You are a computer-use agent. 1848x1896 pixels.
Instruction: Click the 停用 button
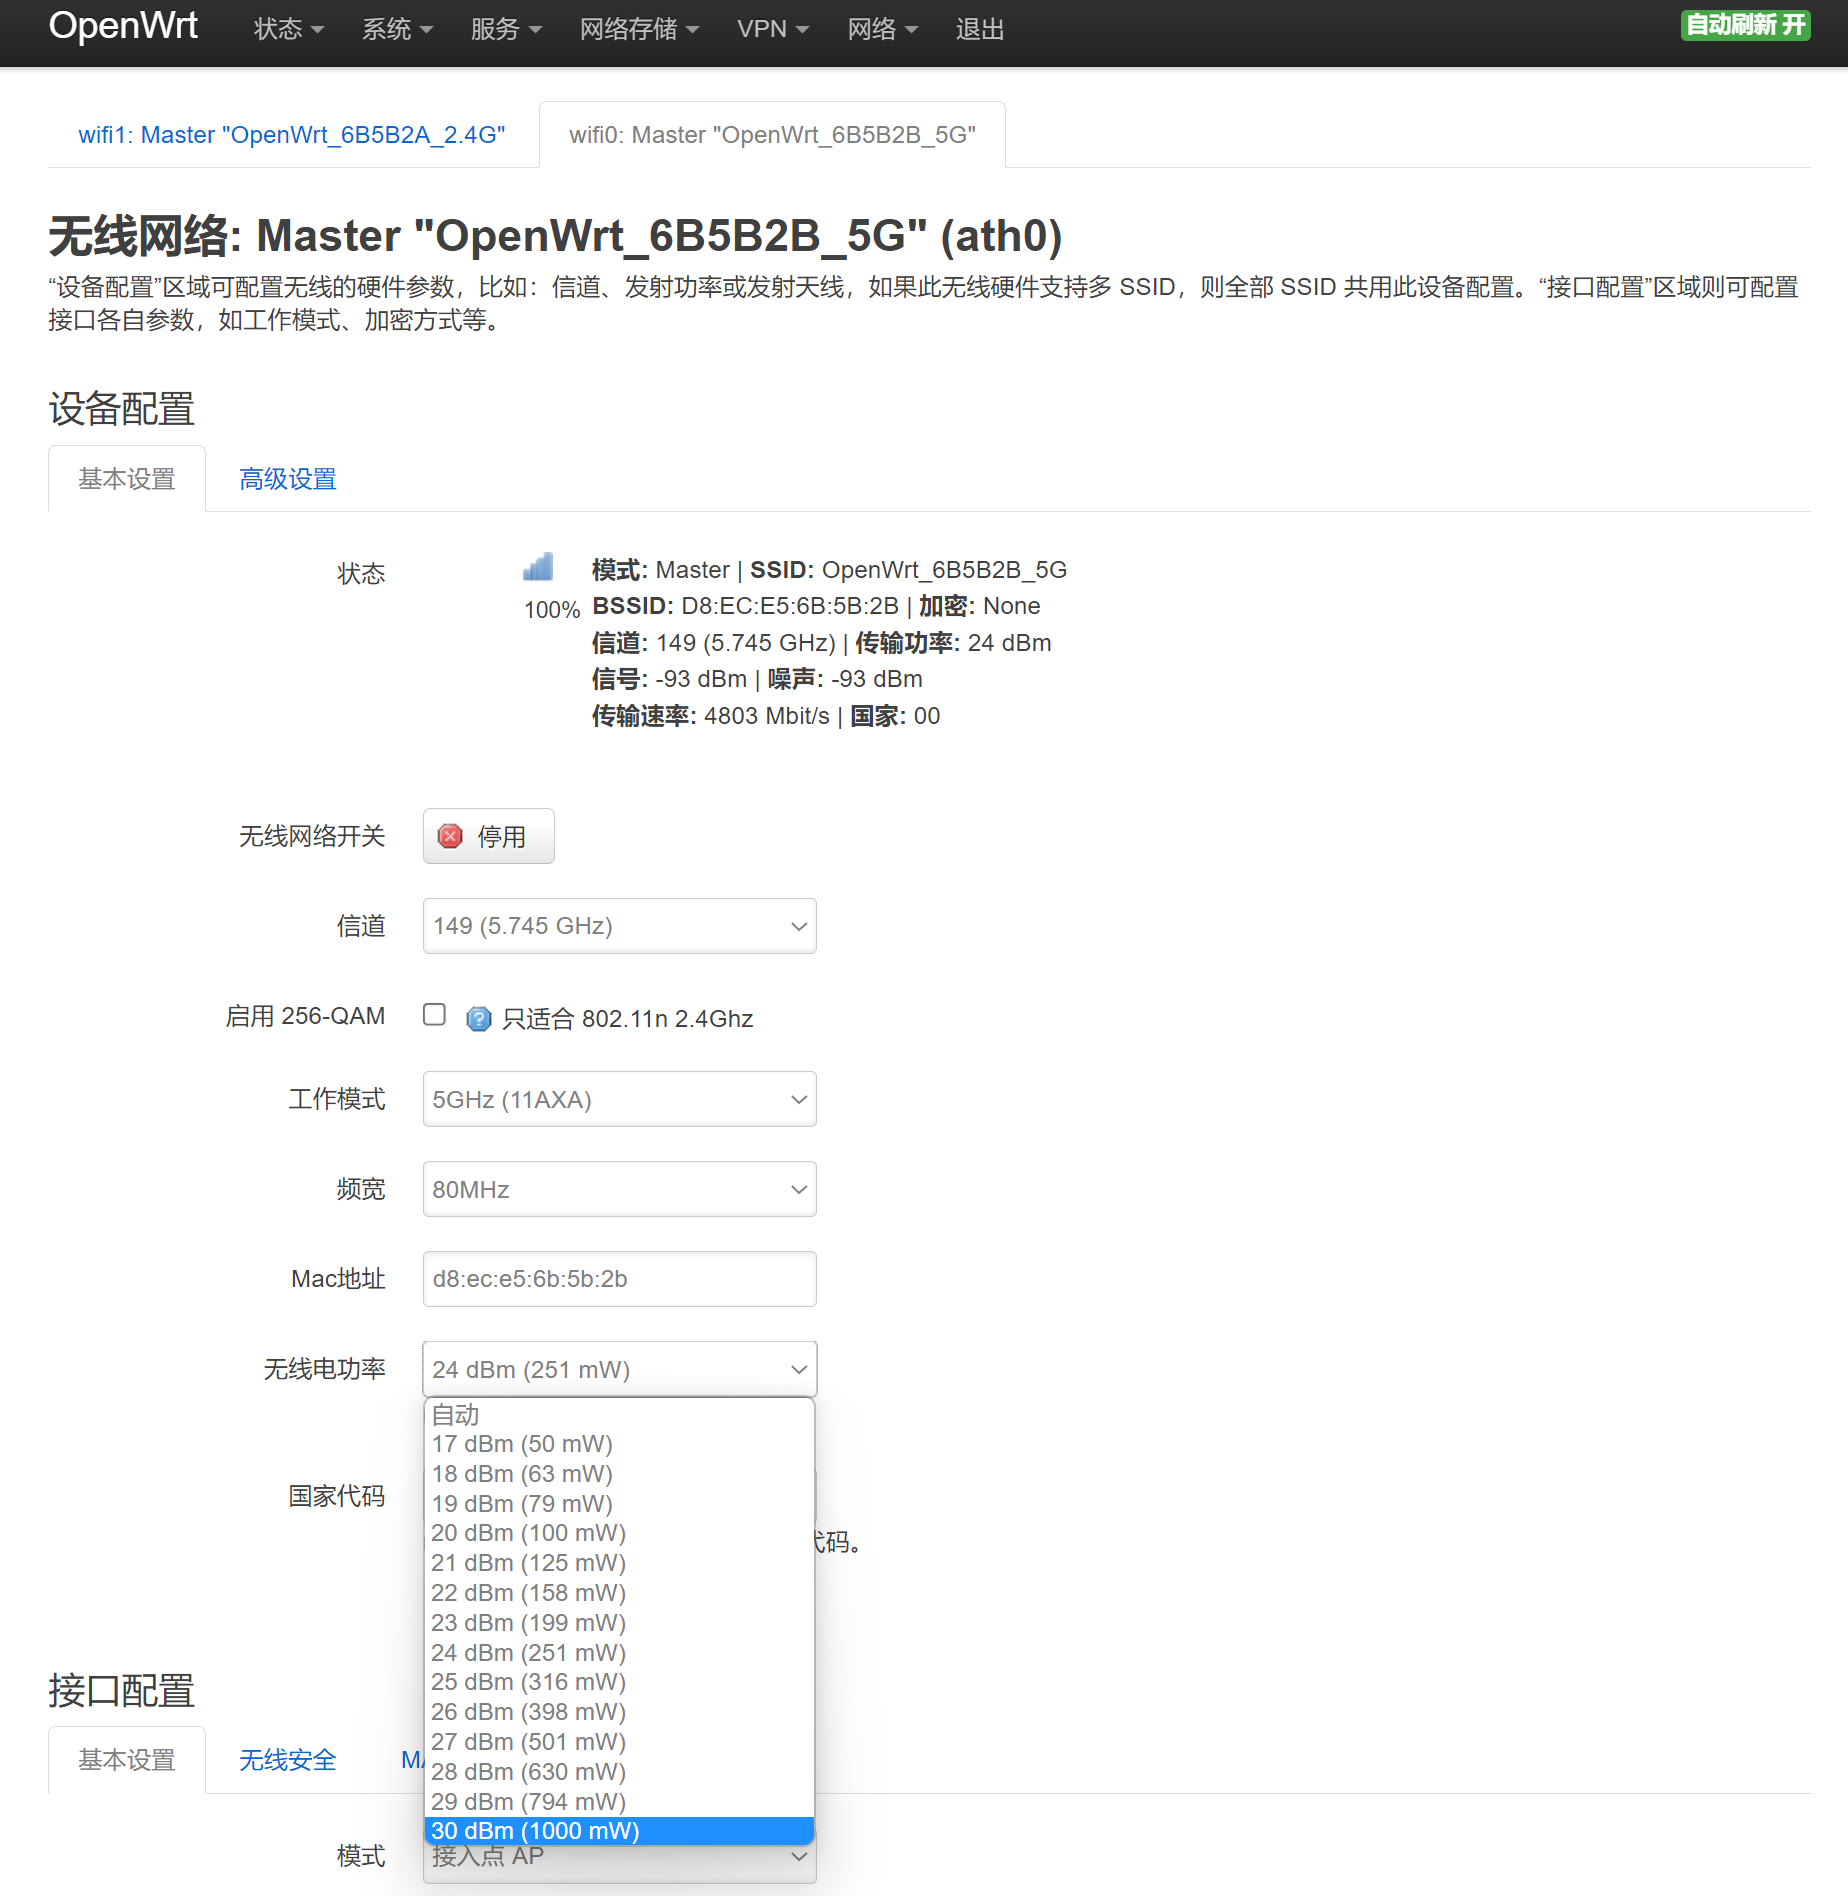pos(488,836)
